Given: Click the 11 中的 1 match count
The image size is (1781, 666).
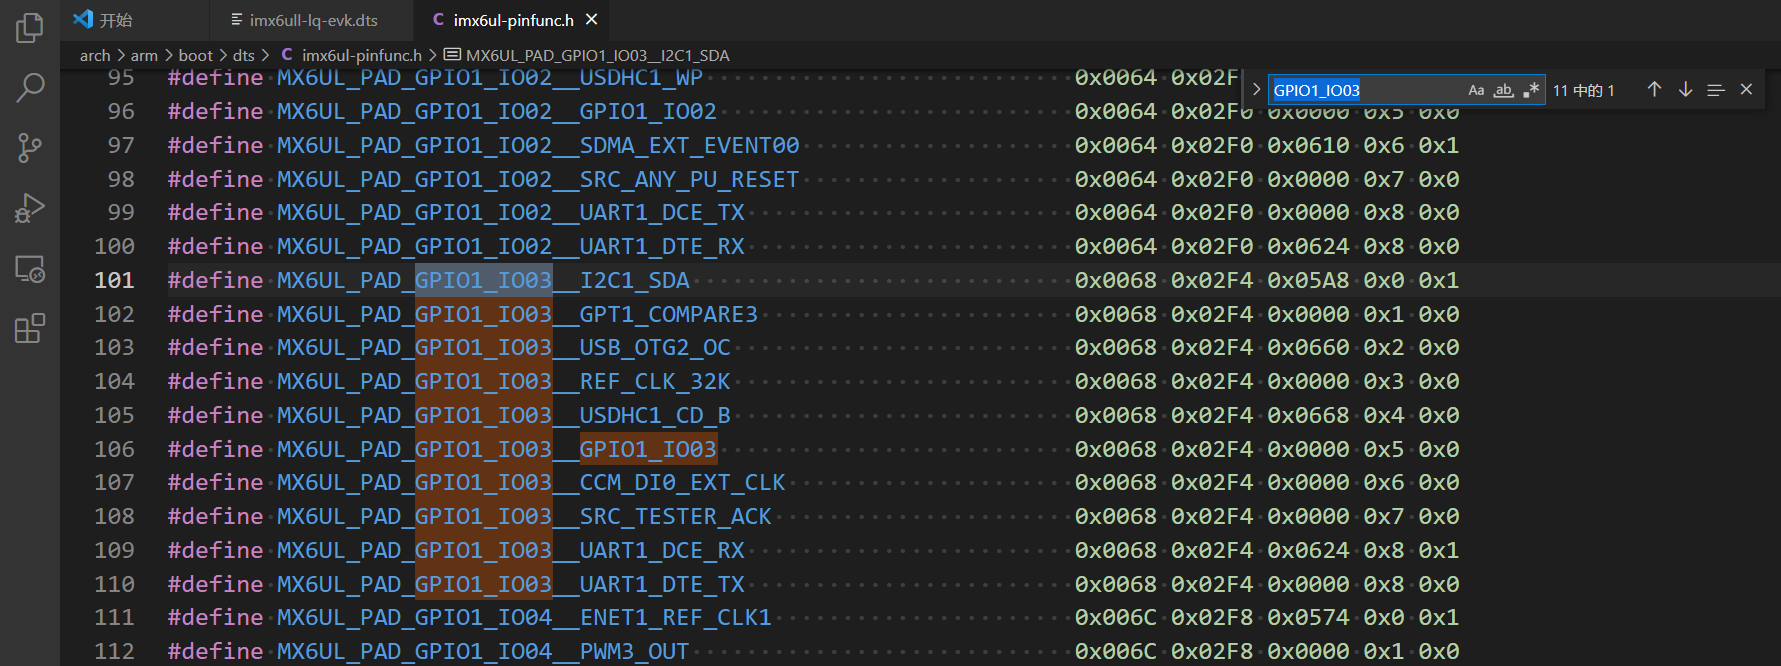Looking at the screenshot, I should [x=1583, y=90].
